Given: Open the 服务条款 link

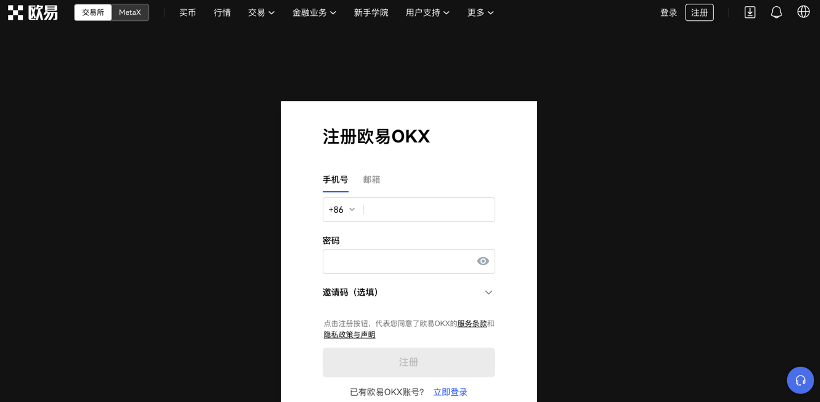Looking at the screenshot, I should [472, 324].
